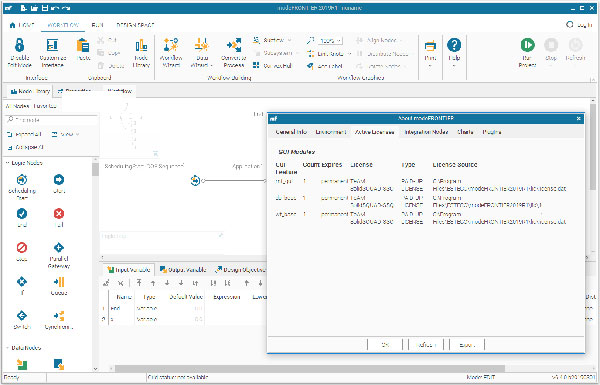The image size is (600, 385).
Task: Click Collapse All in node library
Action: [x=26, y=147]
